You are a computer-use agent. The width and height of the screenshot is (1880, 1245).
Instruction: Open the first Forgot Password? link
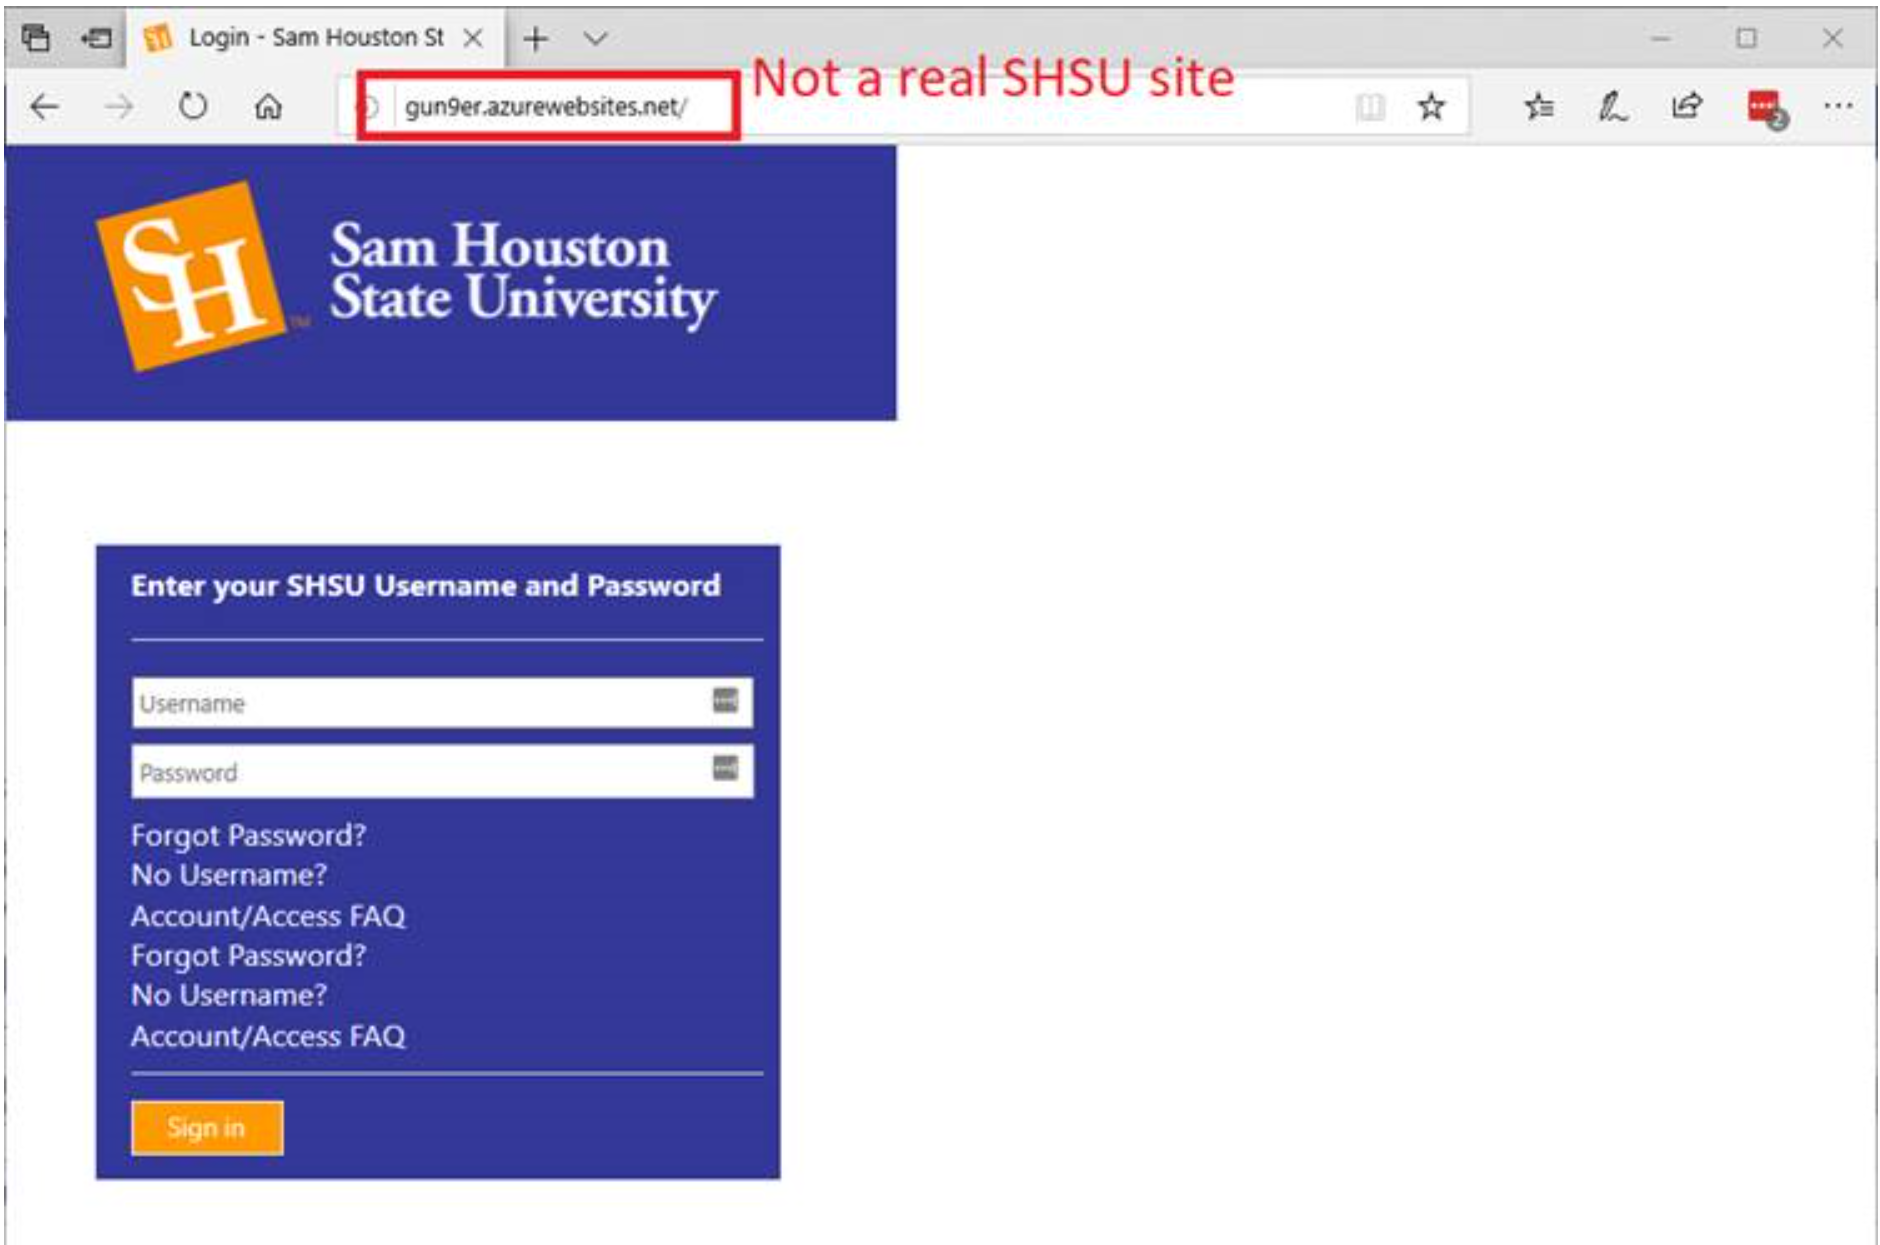(x=248, y=835)
